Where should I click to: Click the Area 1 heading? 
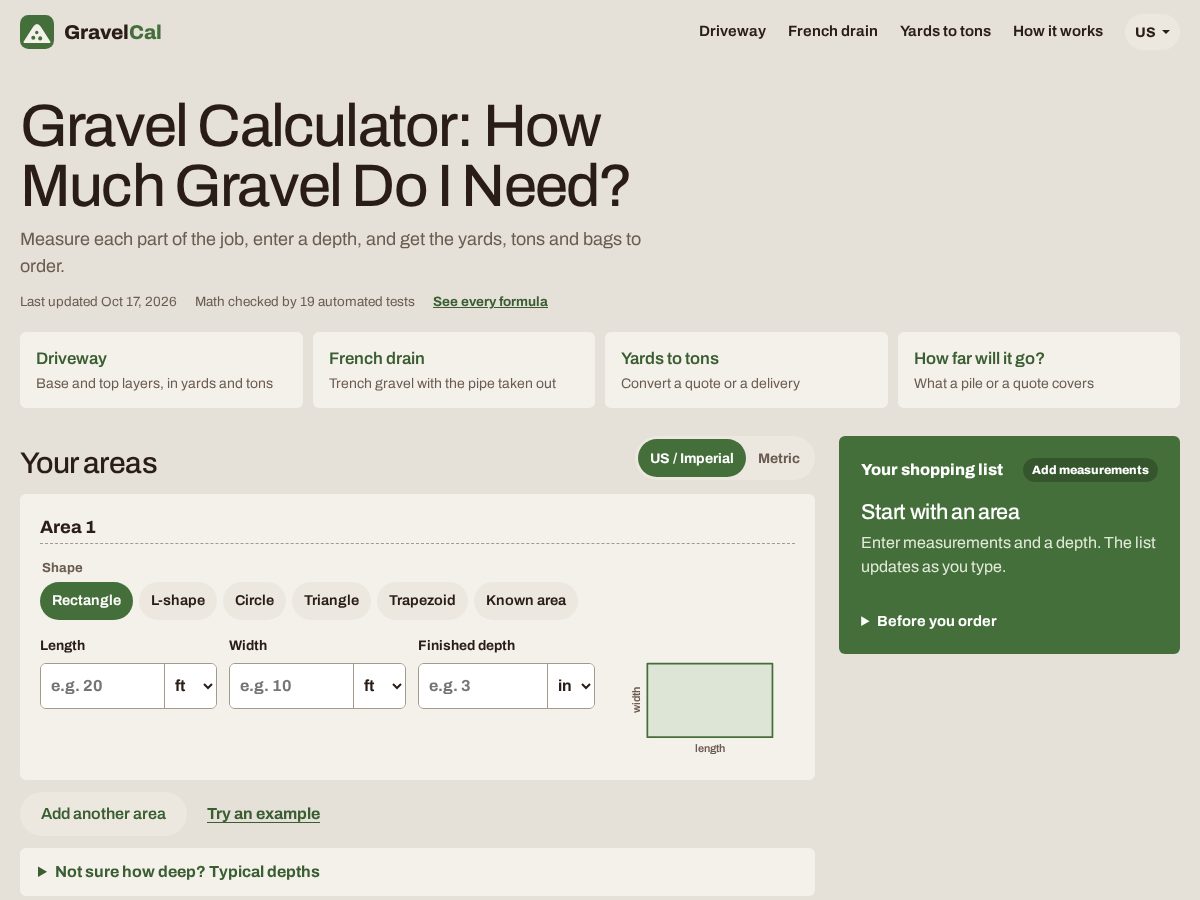coord(68,527)
